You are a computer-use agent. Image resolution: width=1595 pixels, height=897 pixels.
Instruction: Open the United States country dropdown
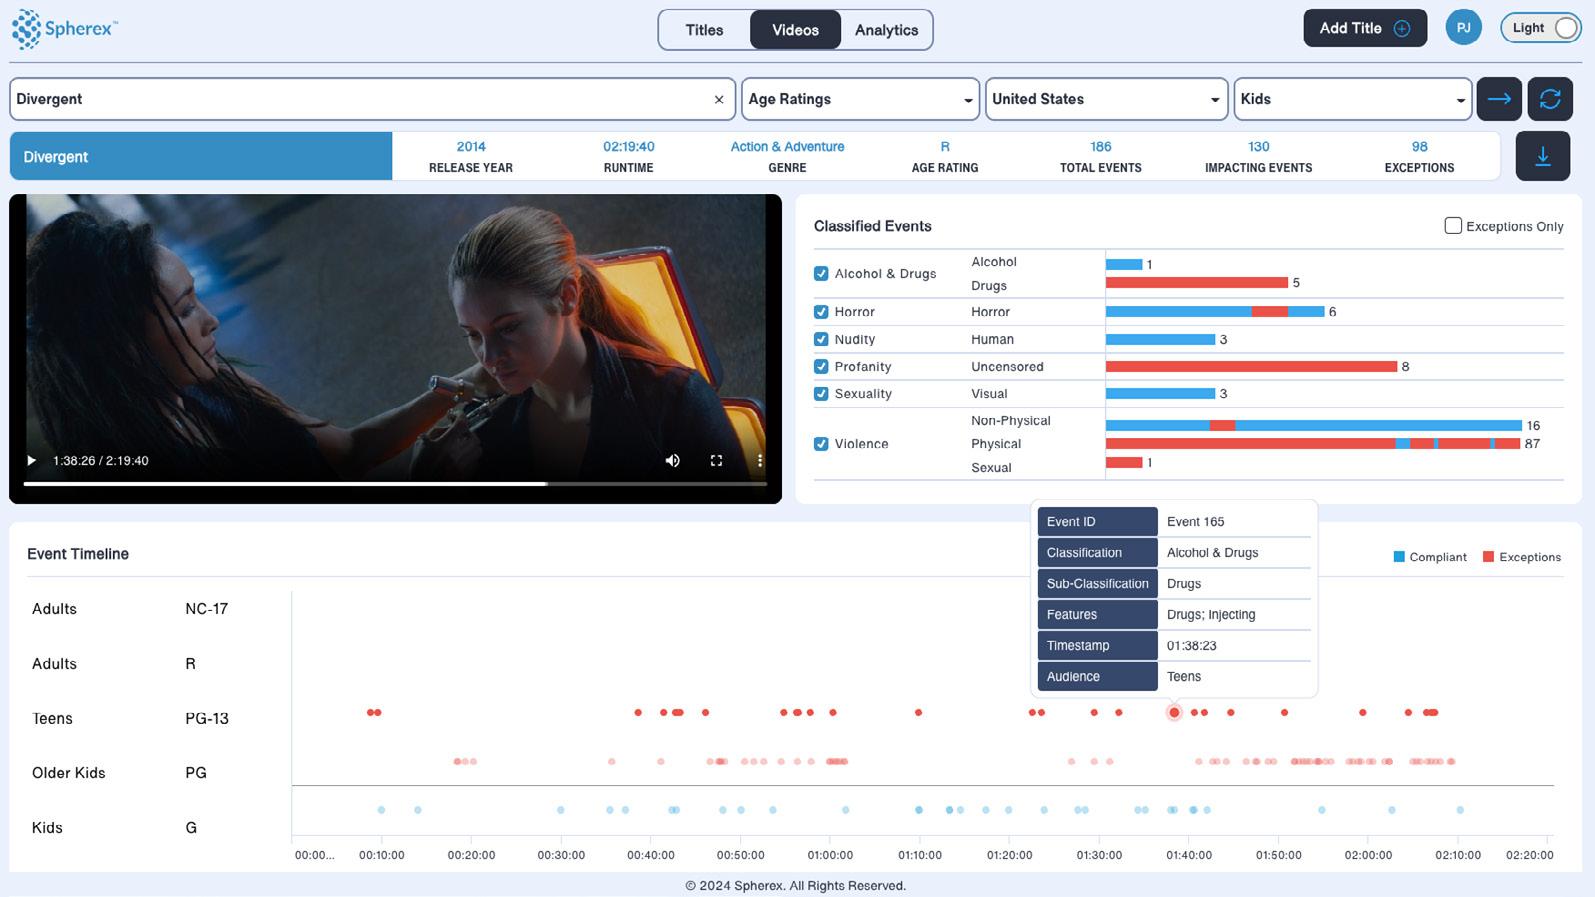[x=1106, y=99]
